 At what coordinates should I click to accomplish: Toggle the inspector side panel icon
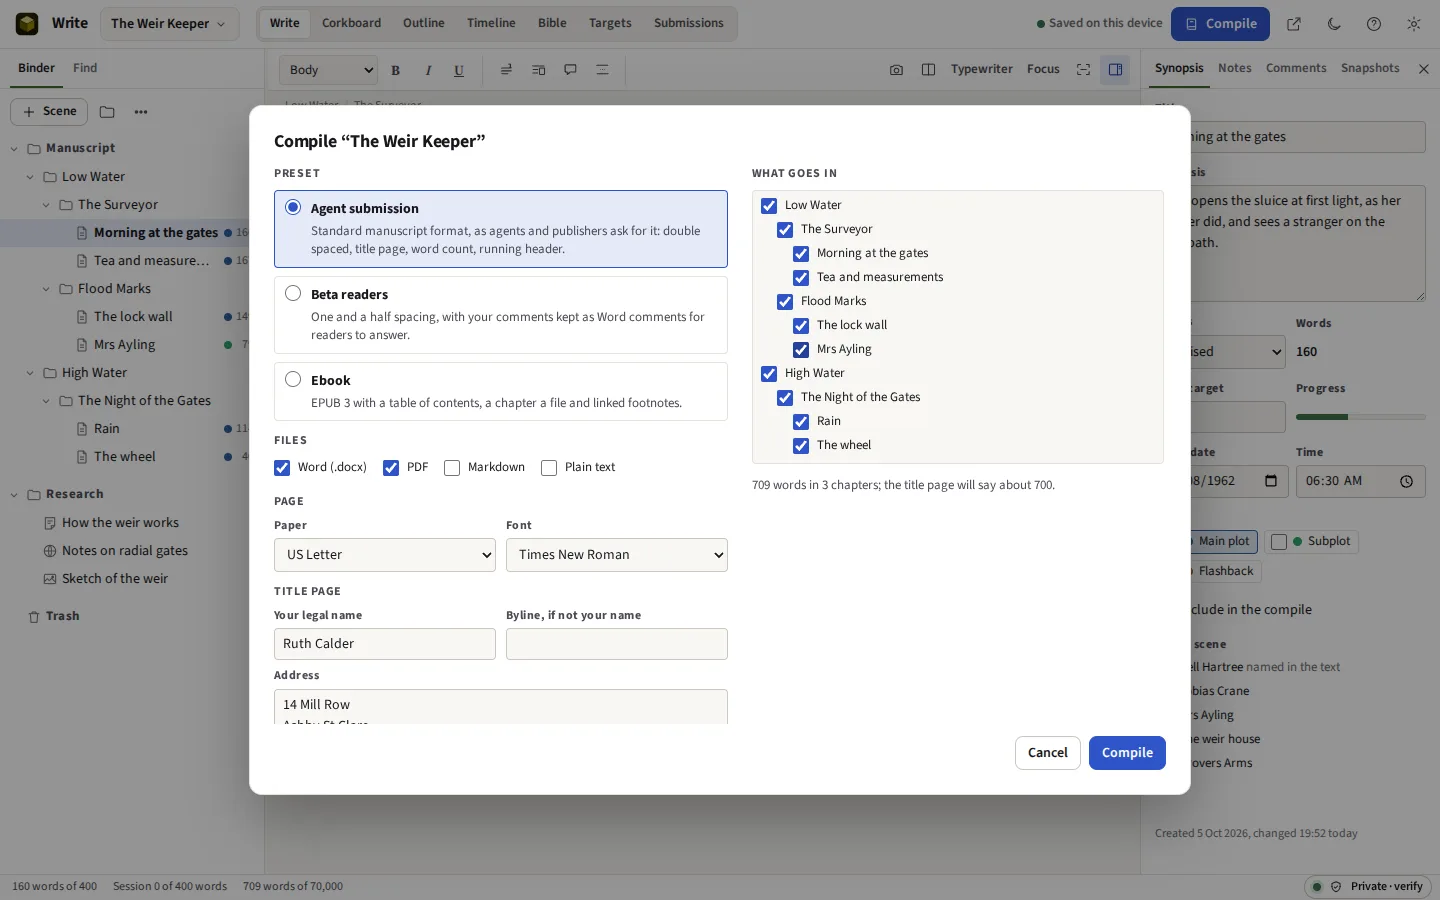click(1115, 70)
